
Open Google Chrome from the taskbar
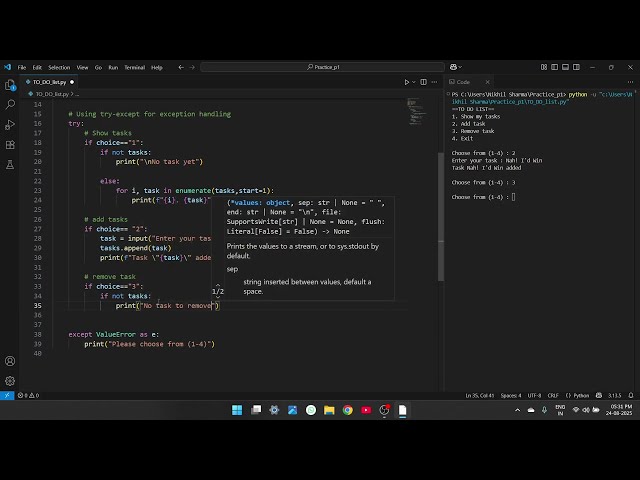(348, 410)
